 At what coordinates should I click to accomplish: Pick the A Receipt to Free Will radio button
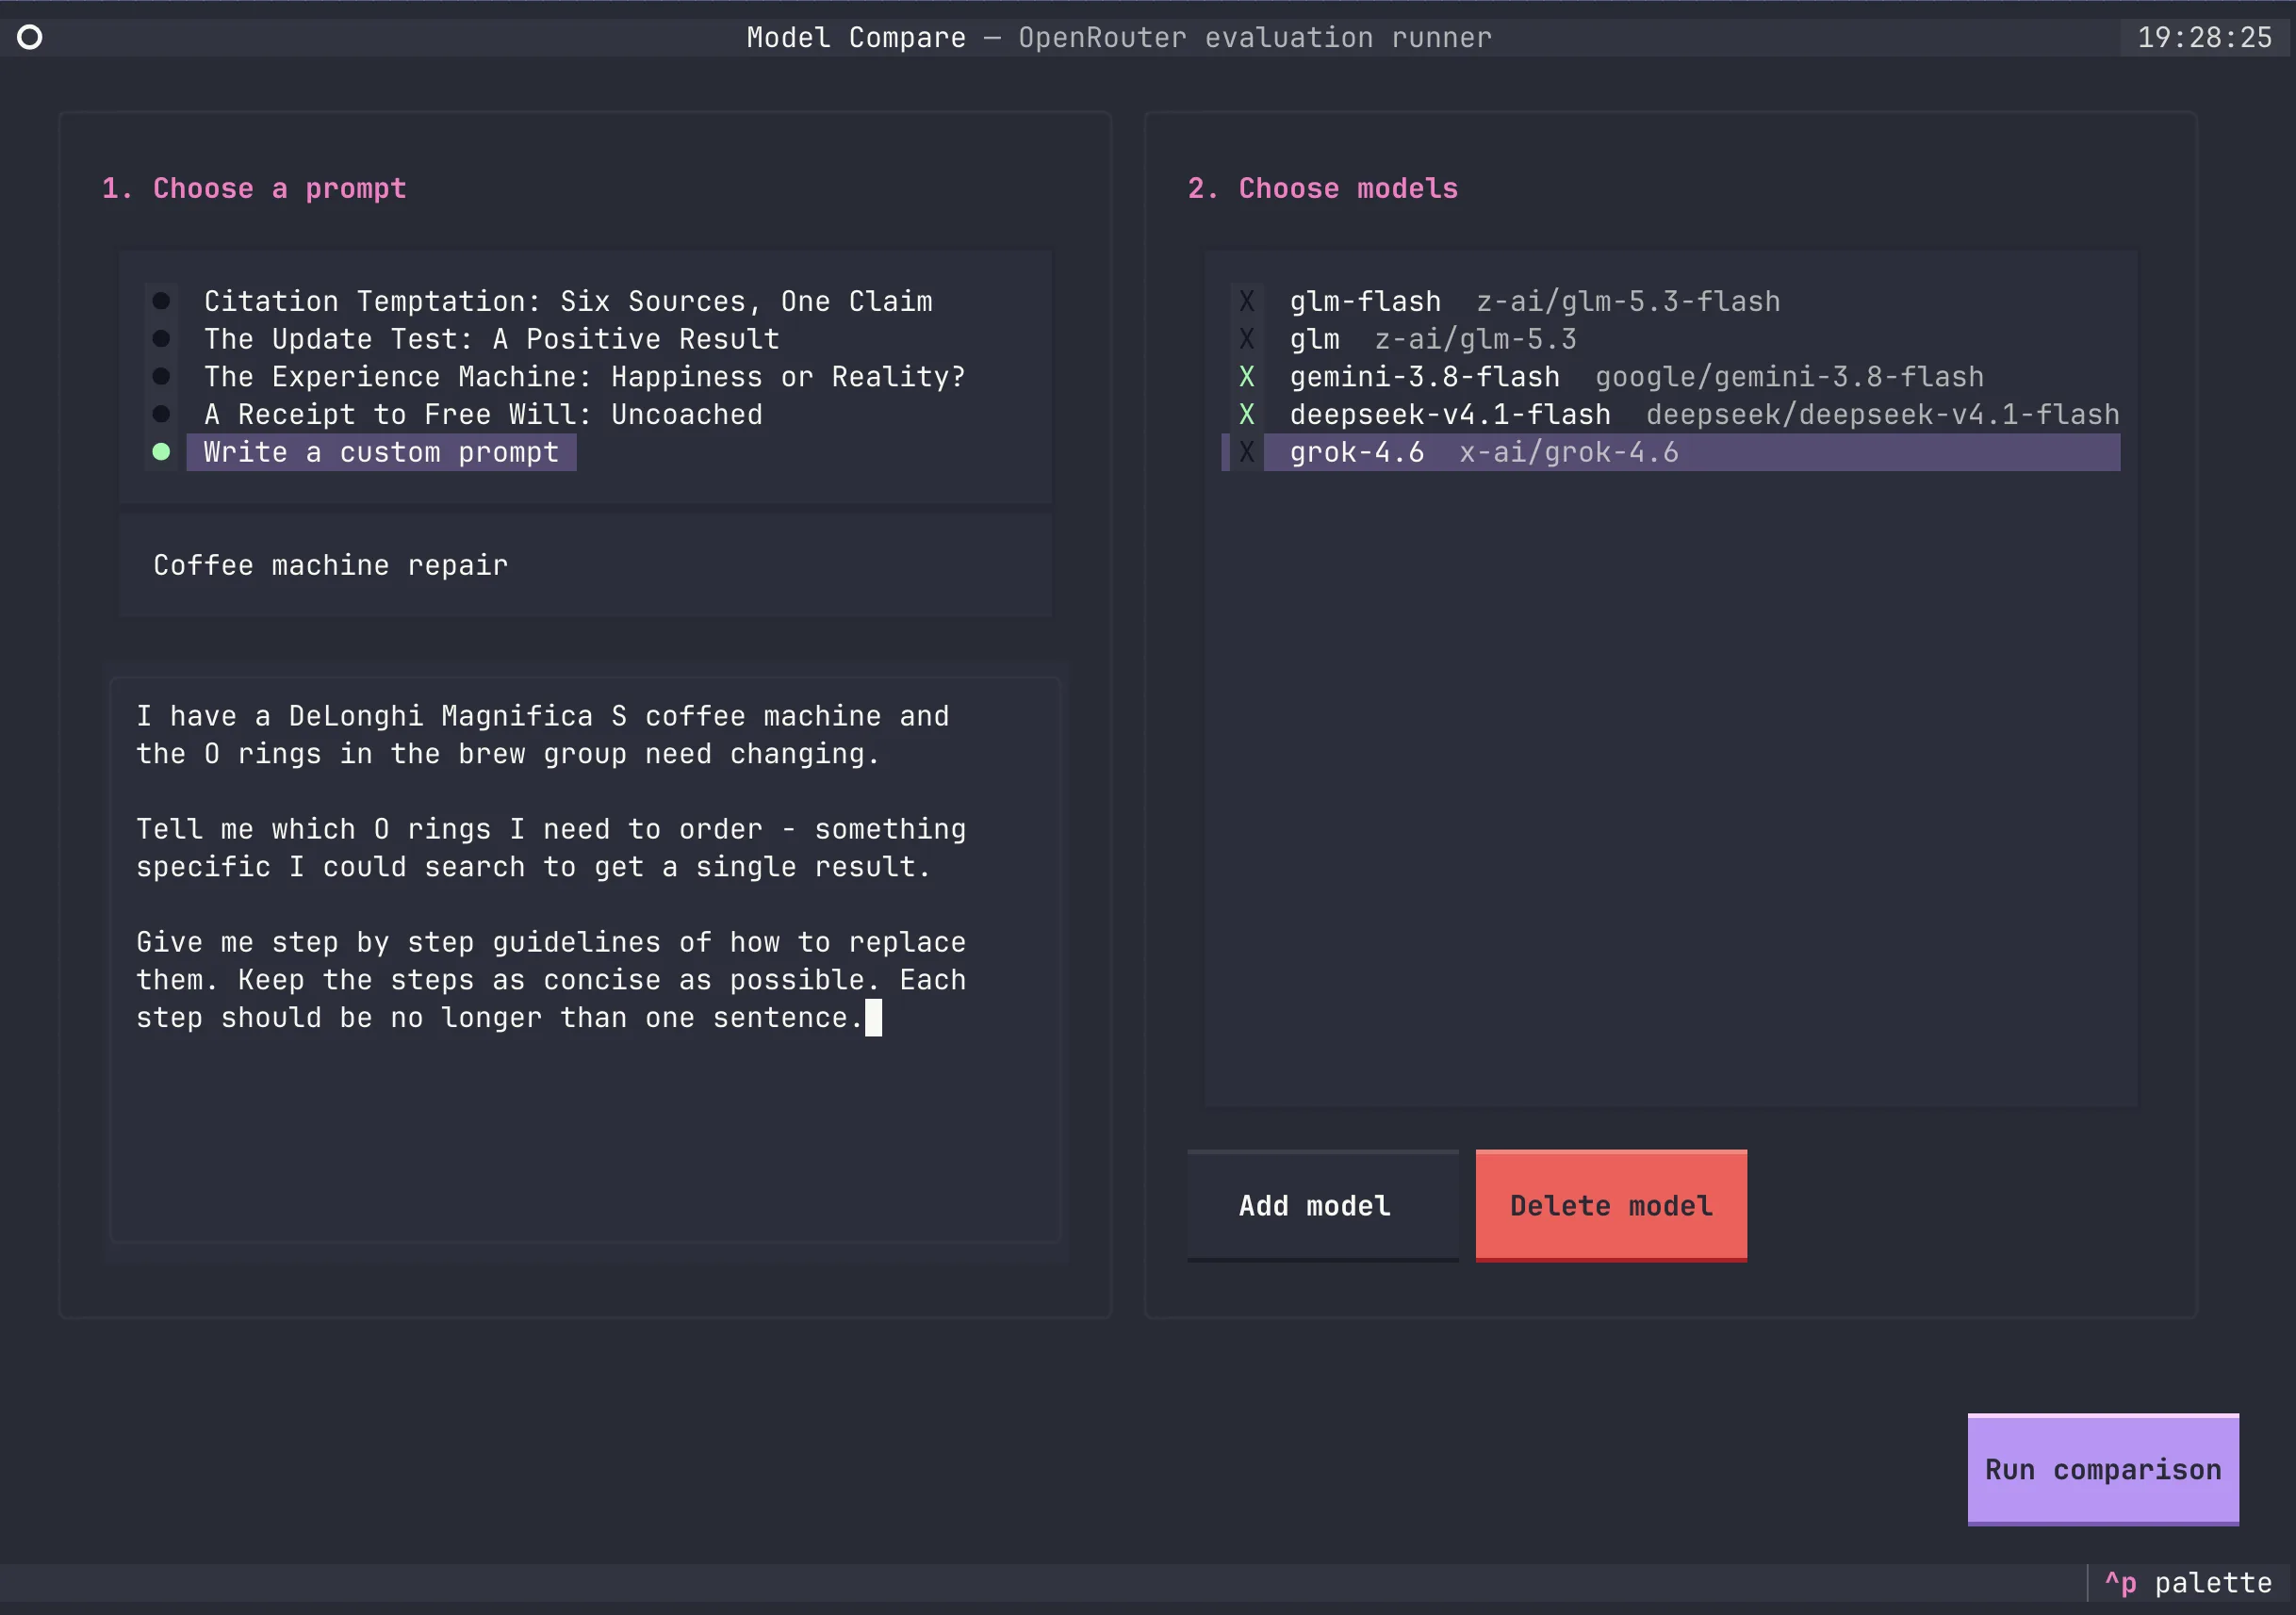point(161,414)
